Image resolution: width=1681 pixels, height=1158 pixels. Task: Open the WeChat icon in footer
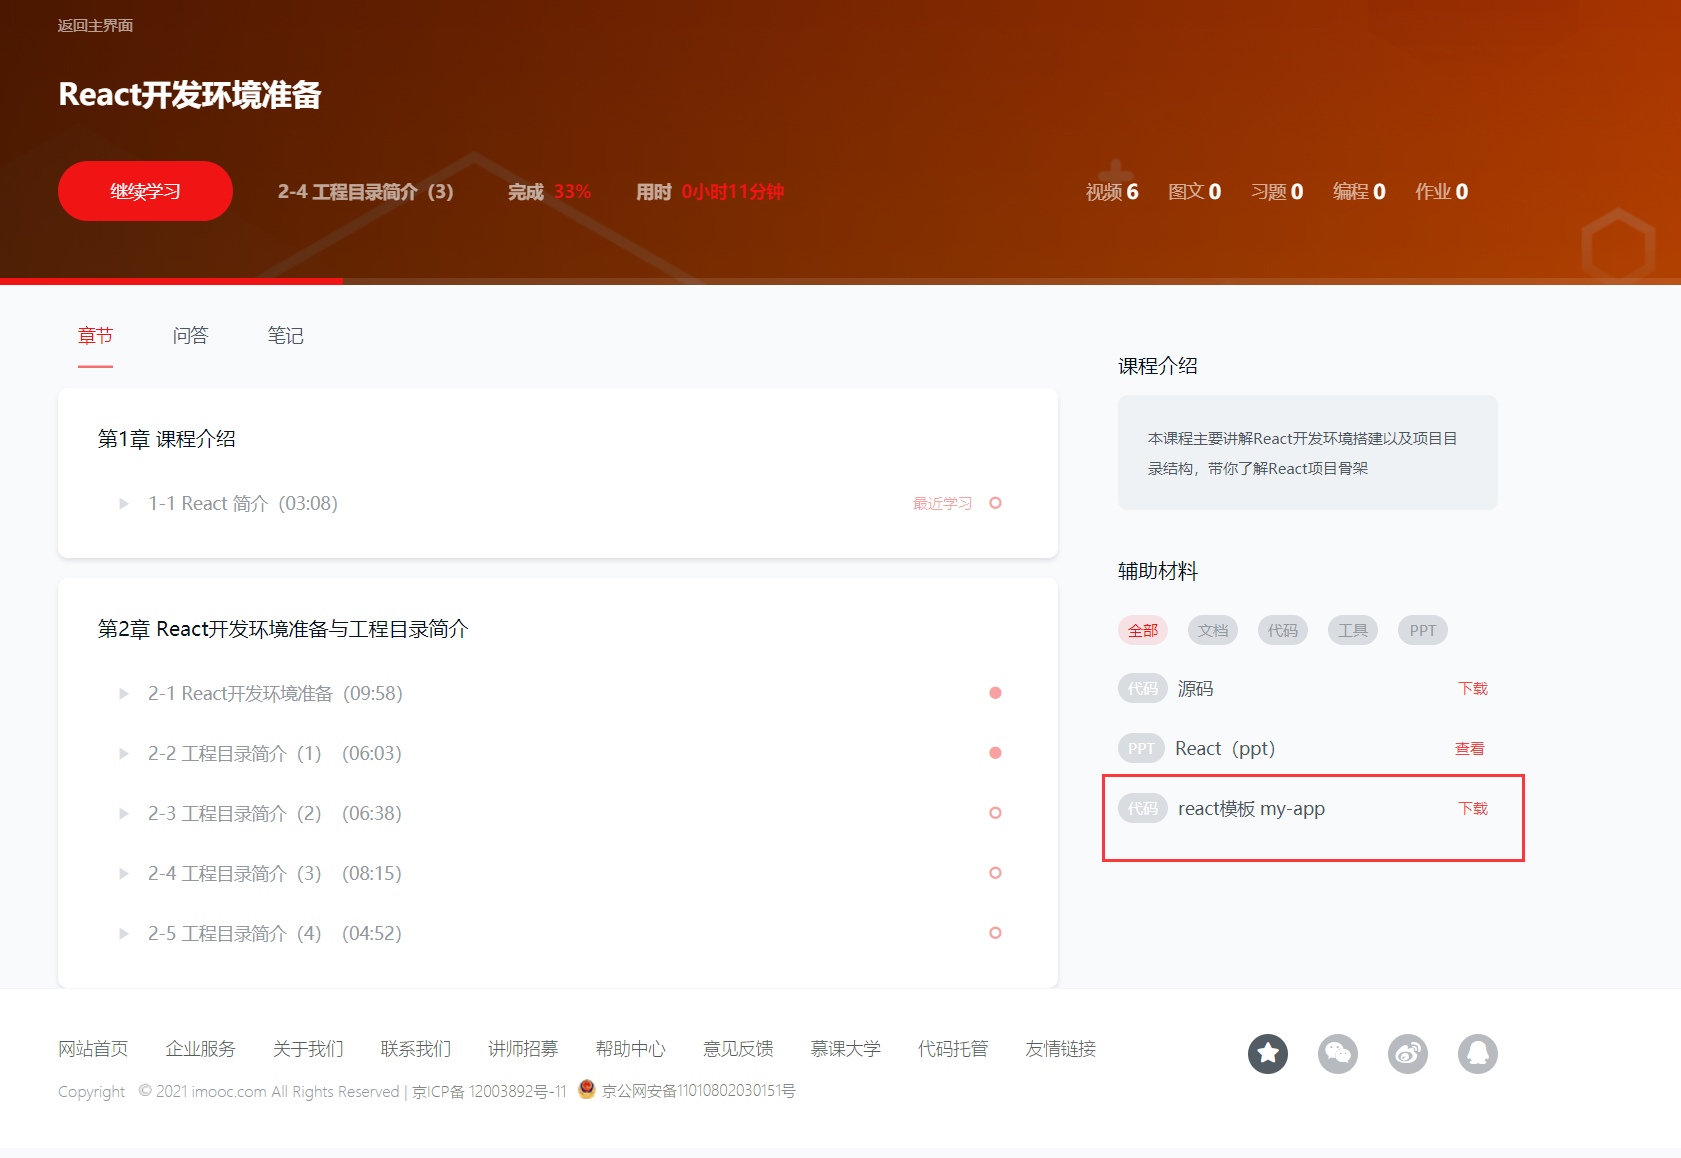tap(1338, 1053)
